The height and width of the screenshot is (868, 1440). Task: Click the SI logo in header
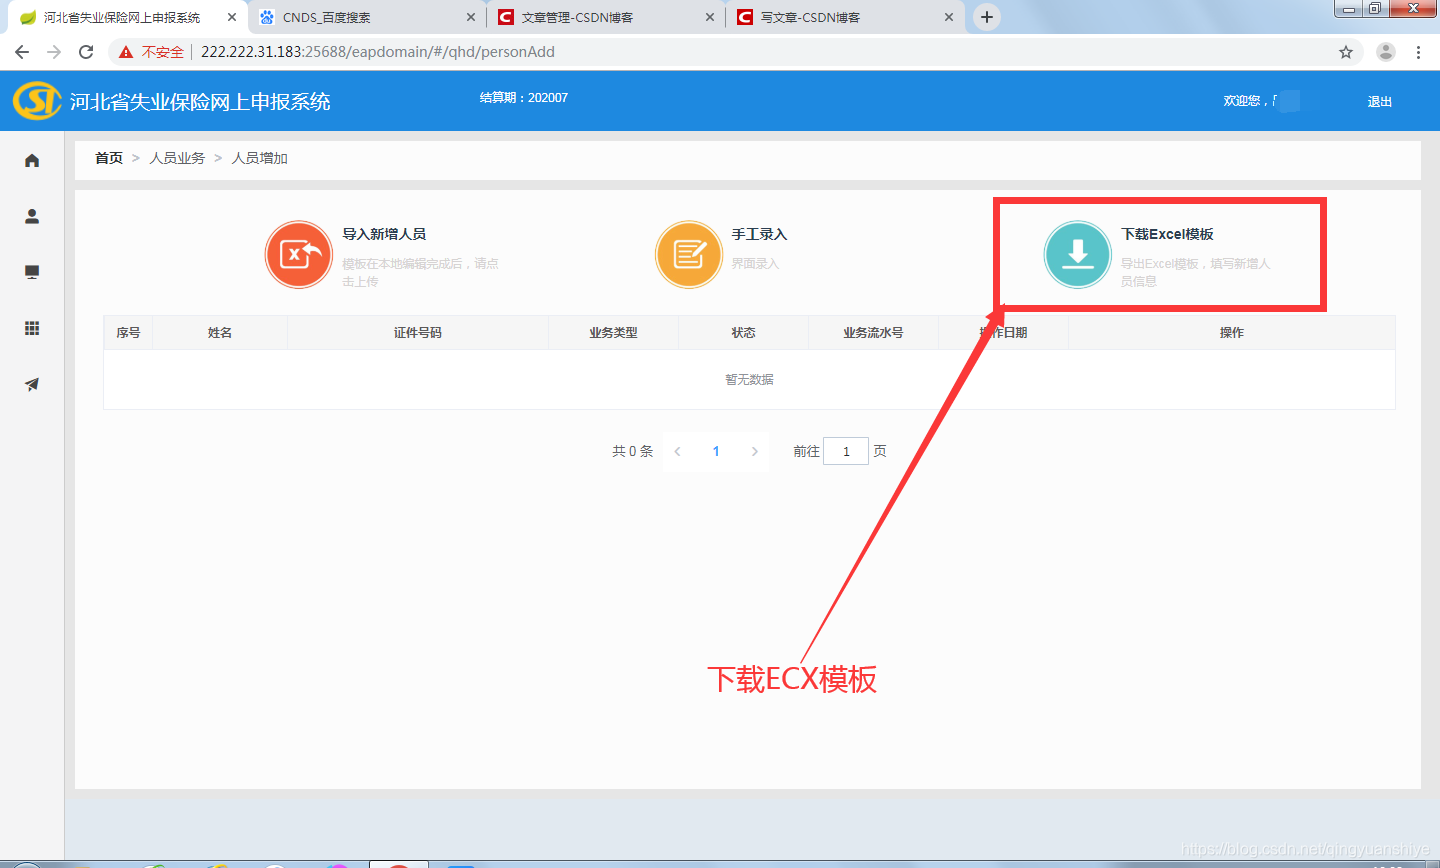coord(37,101)
